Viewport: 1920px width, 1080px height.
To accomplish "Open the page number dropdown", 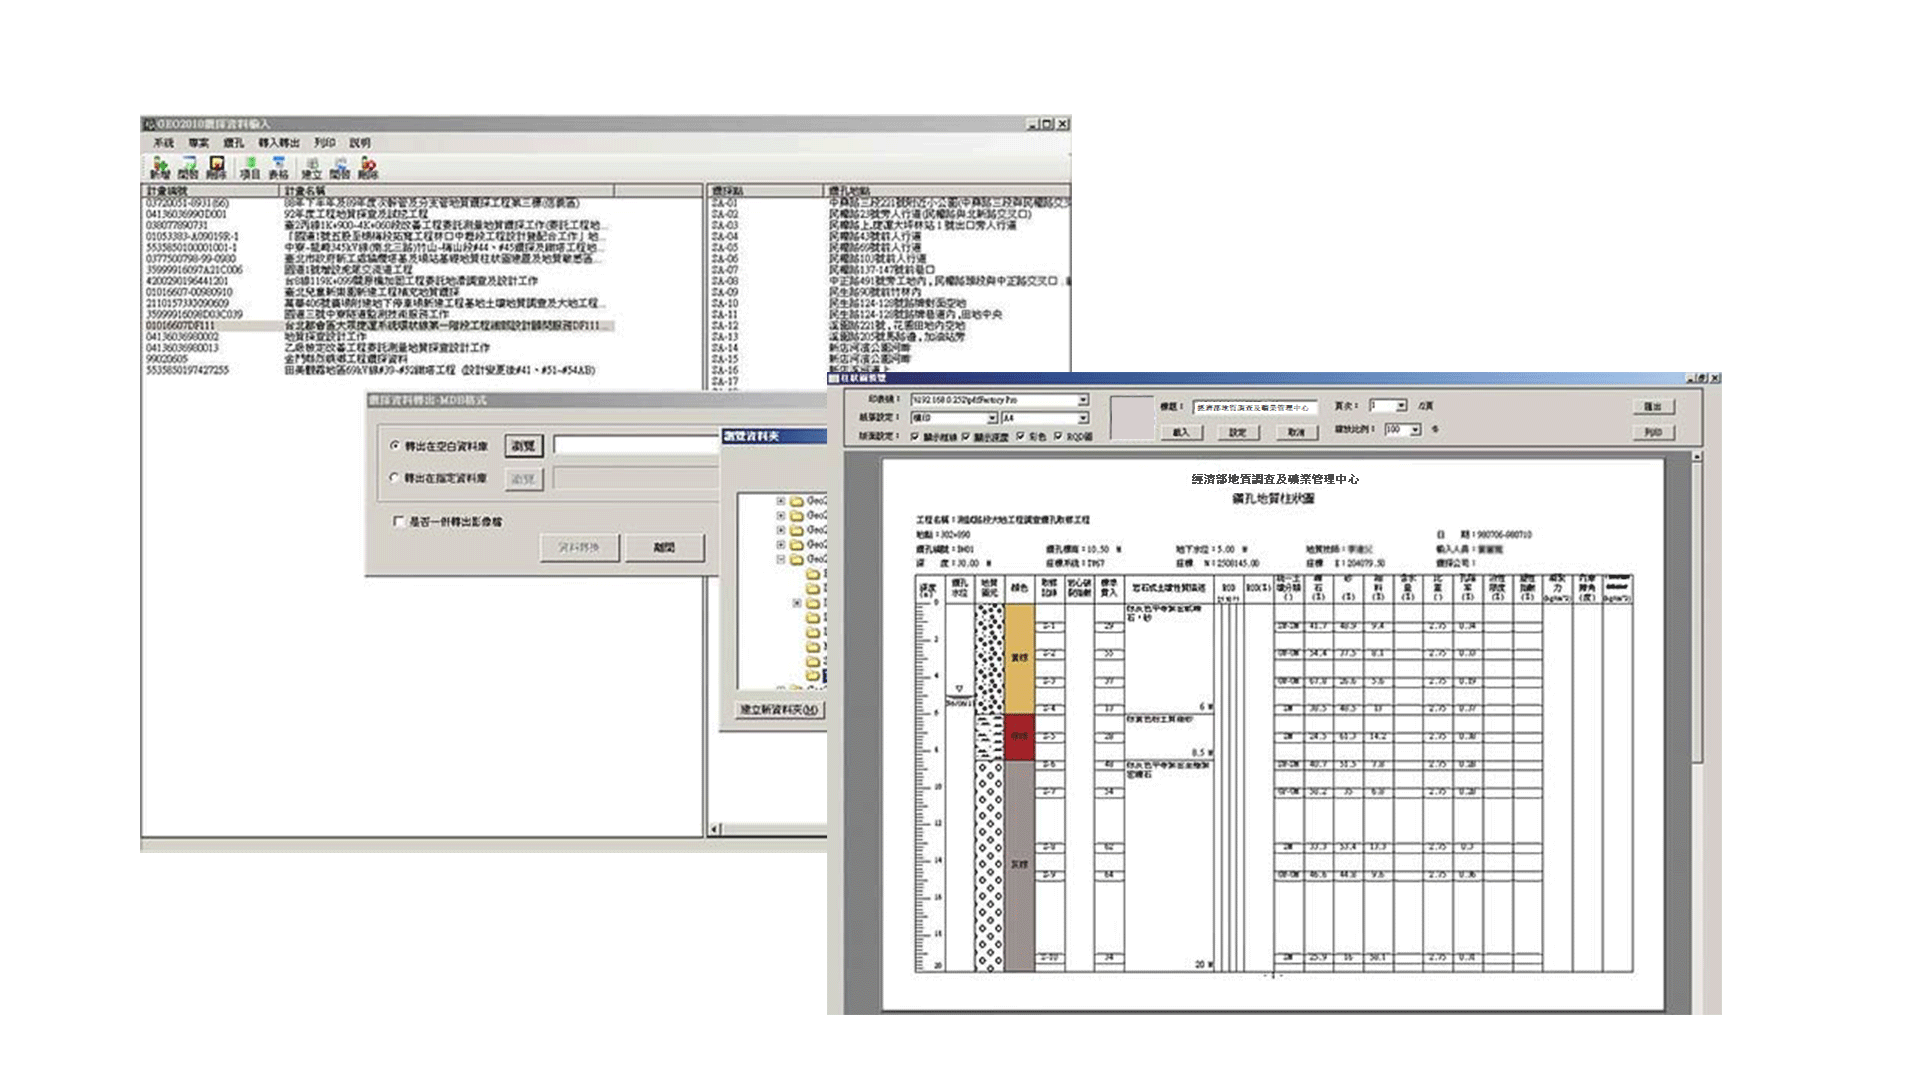I will [1401, 406].
